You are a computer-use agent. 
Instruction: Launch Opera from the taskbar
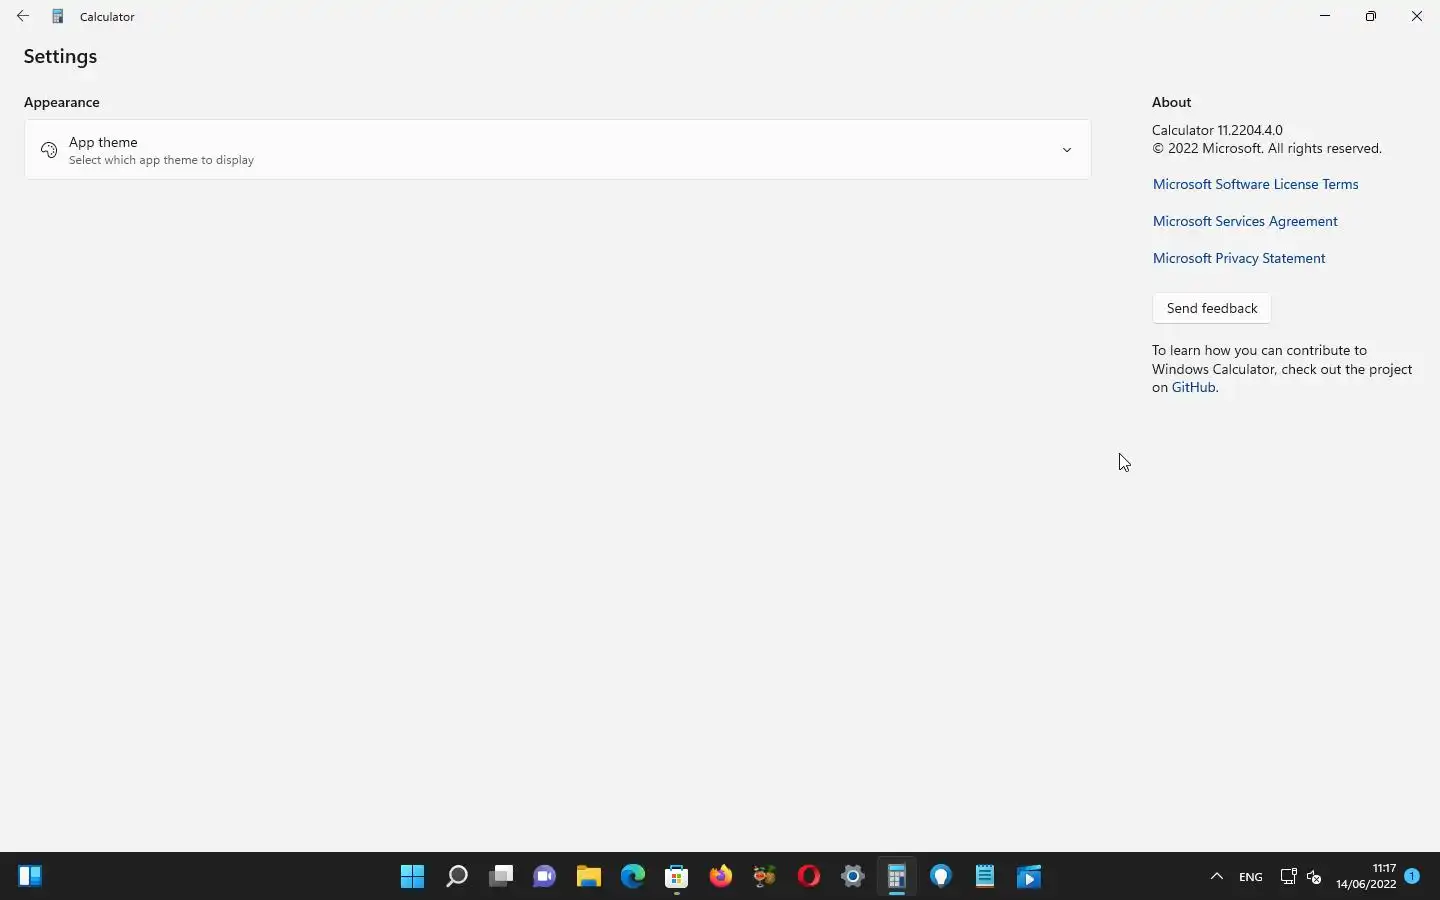[809, 877]
